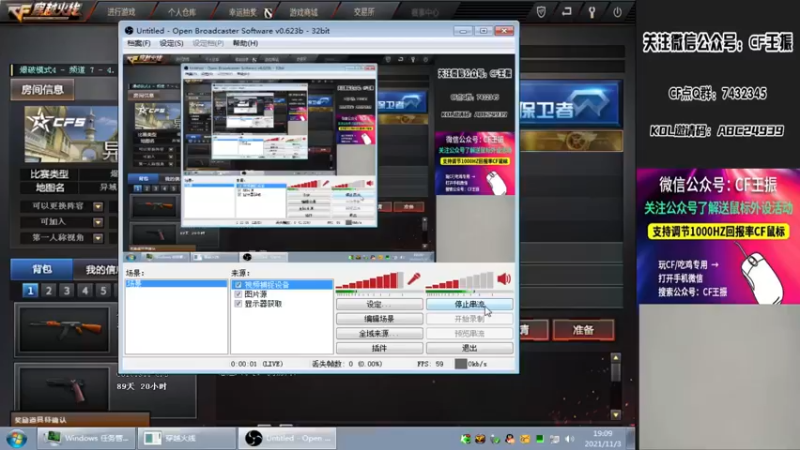This screenshot has width=800, height=450.
Task: Select 场景 entry in scenes list
Action: 176,283
